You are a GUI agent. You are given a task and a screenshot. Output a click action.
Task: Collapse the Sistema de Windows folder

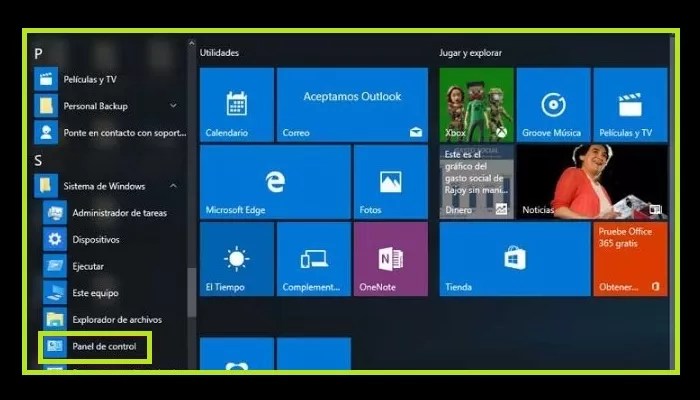click(x=173, y=186)
